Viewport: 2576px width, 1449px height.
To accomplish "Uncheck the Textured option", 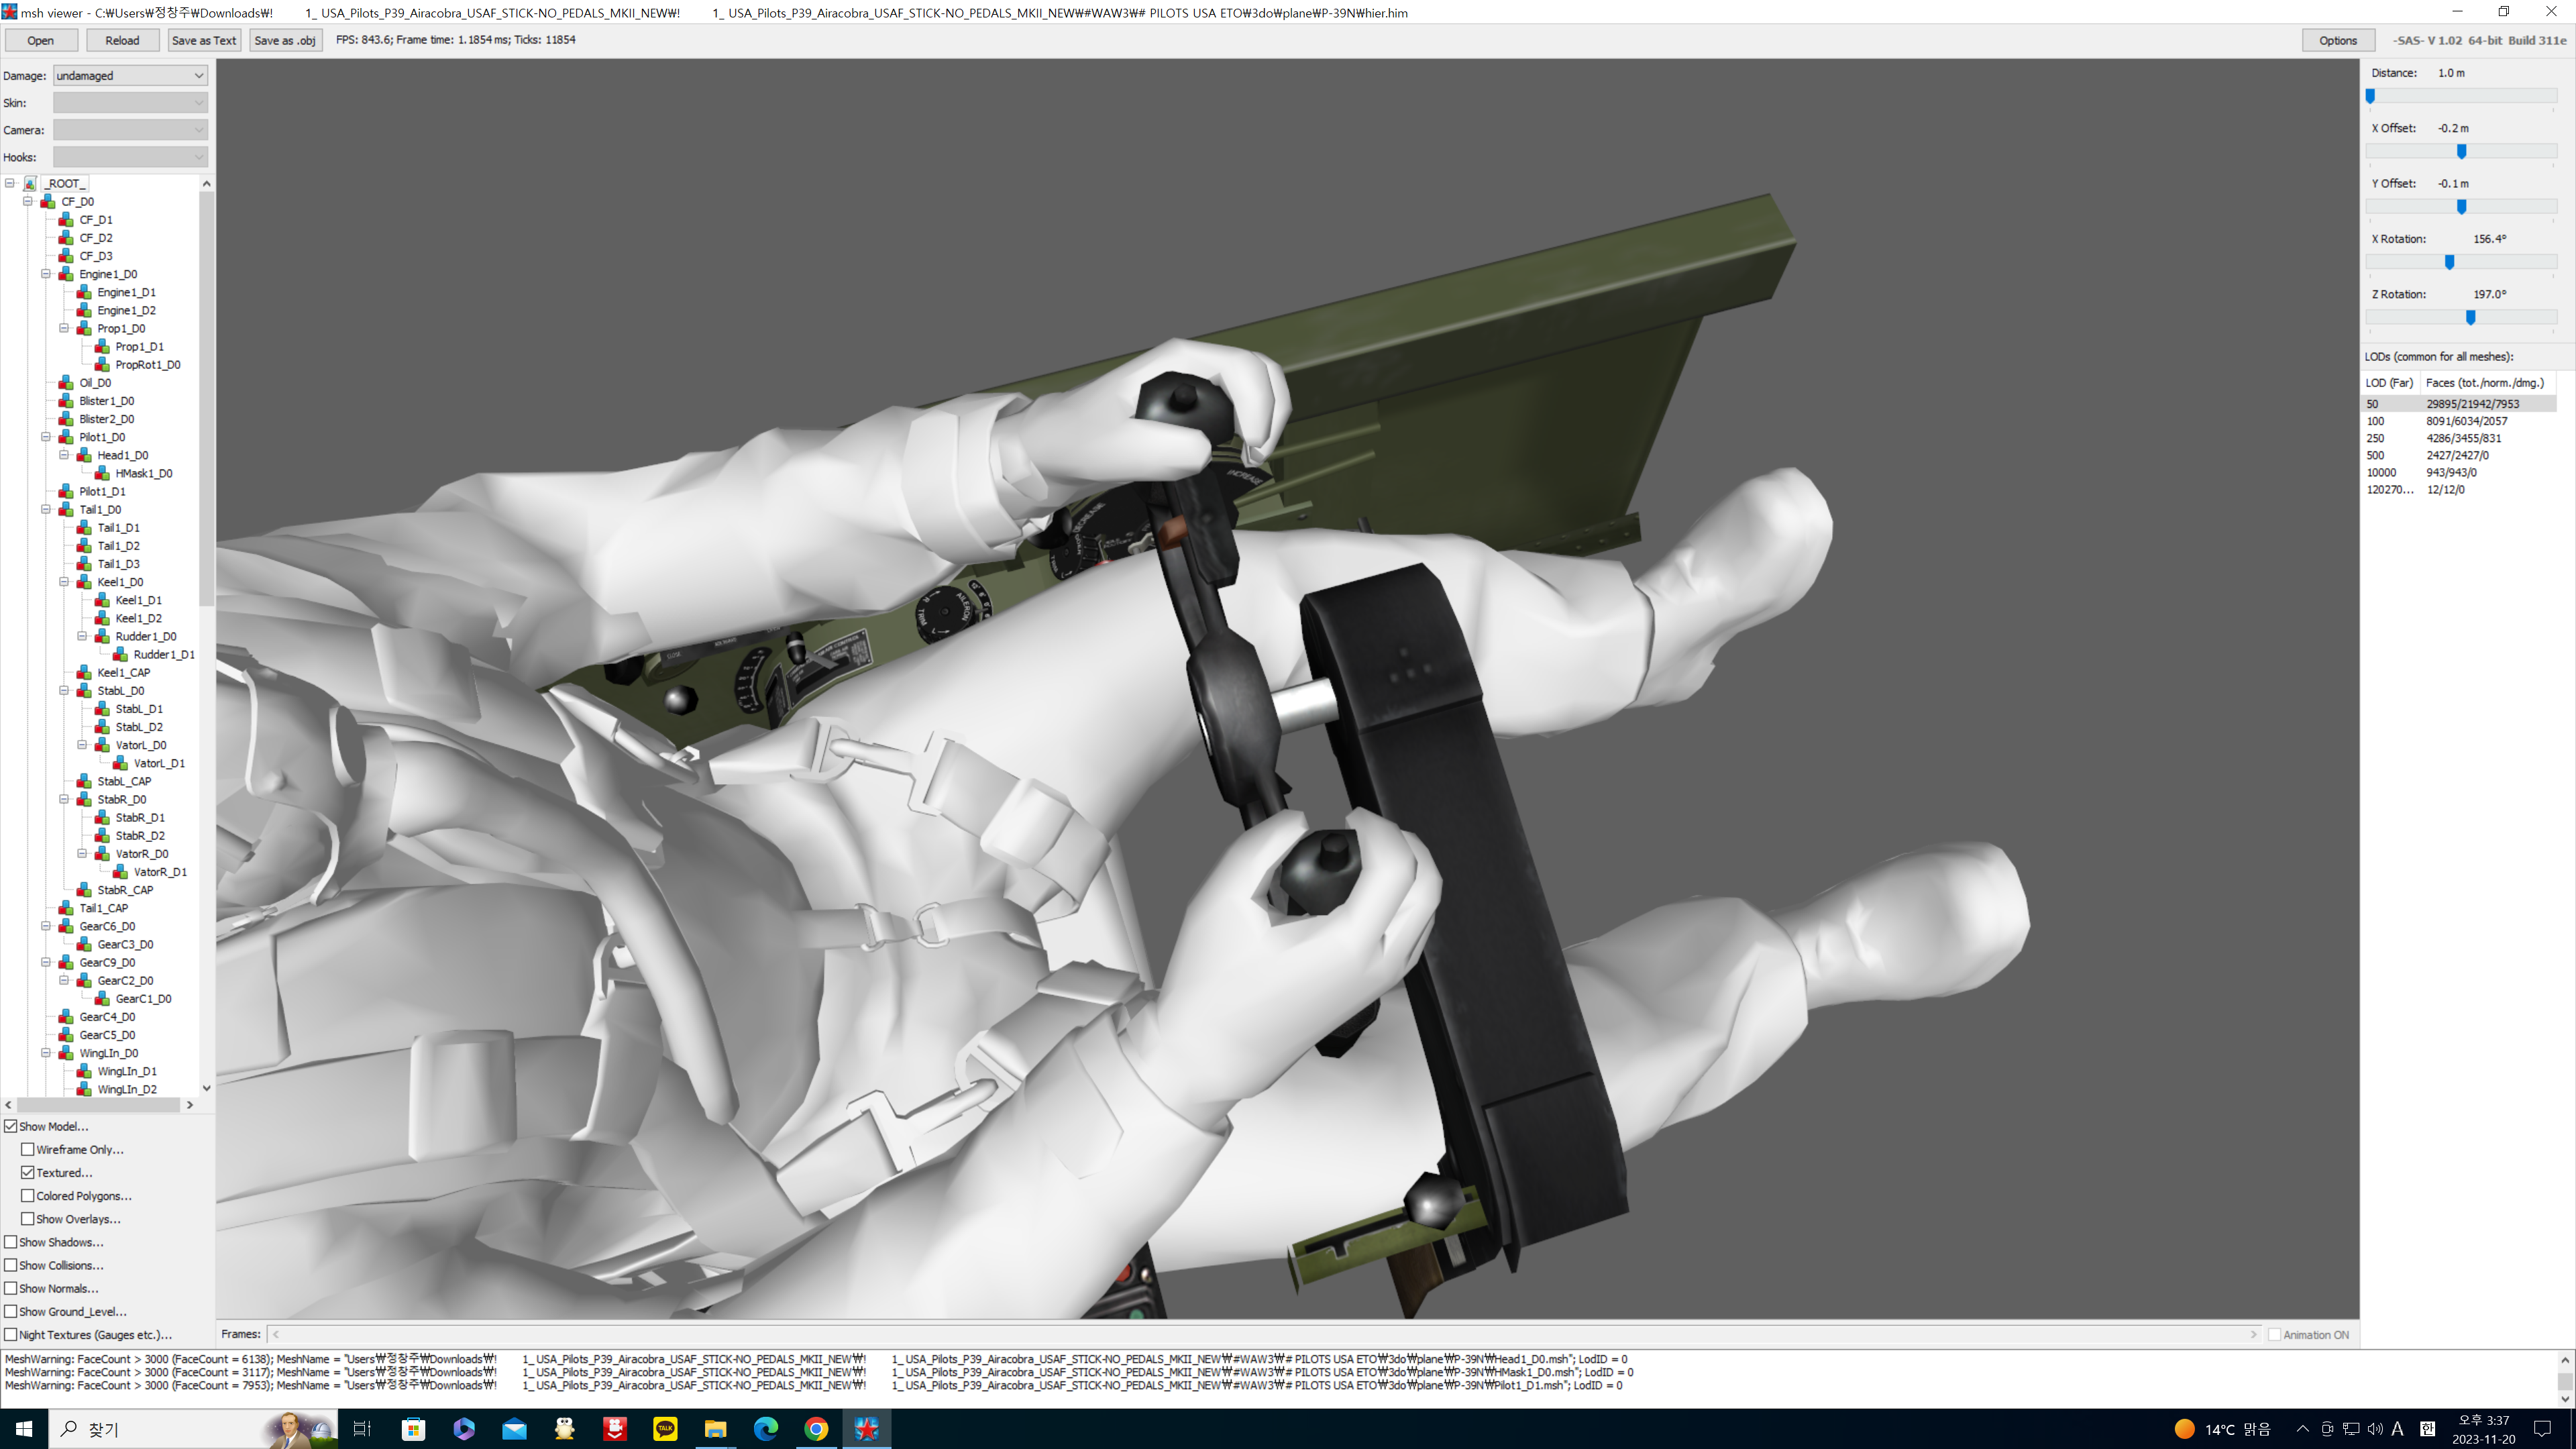I will click(x=28, y=1173).
